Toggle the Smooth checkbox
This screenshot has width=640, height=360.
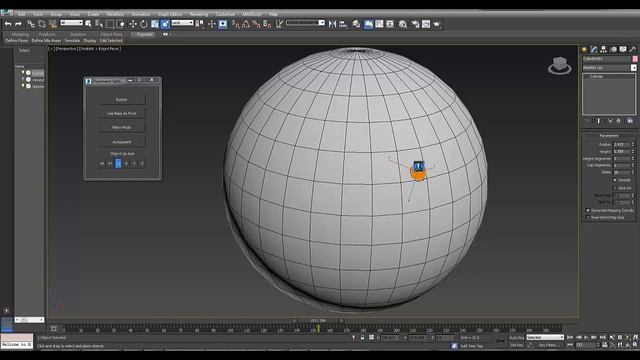click(615, 180)
